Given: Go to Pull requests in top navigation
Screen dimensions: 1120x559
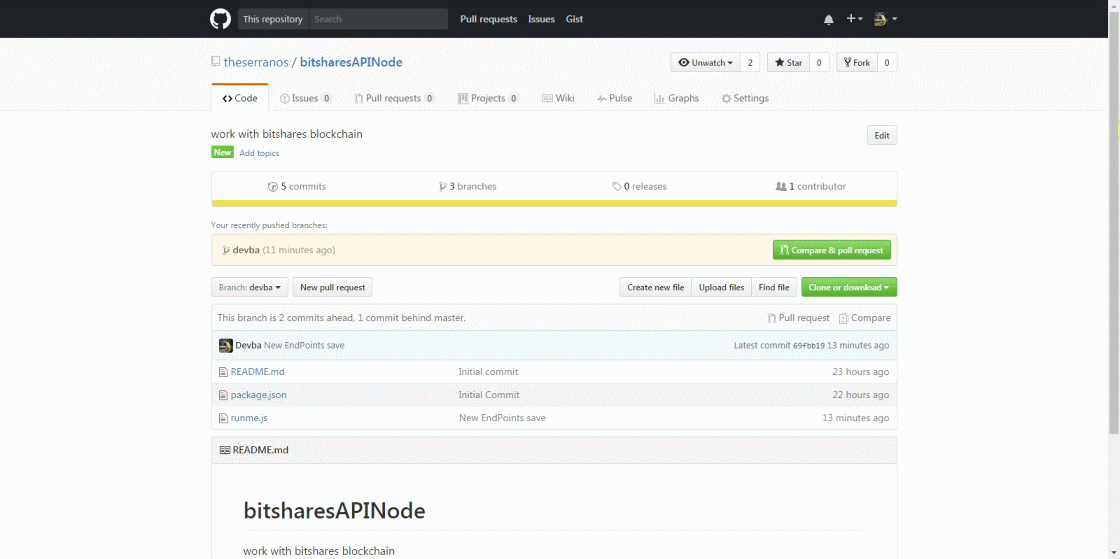Looking at the screenshot, I should coord(489,19).
